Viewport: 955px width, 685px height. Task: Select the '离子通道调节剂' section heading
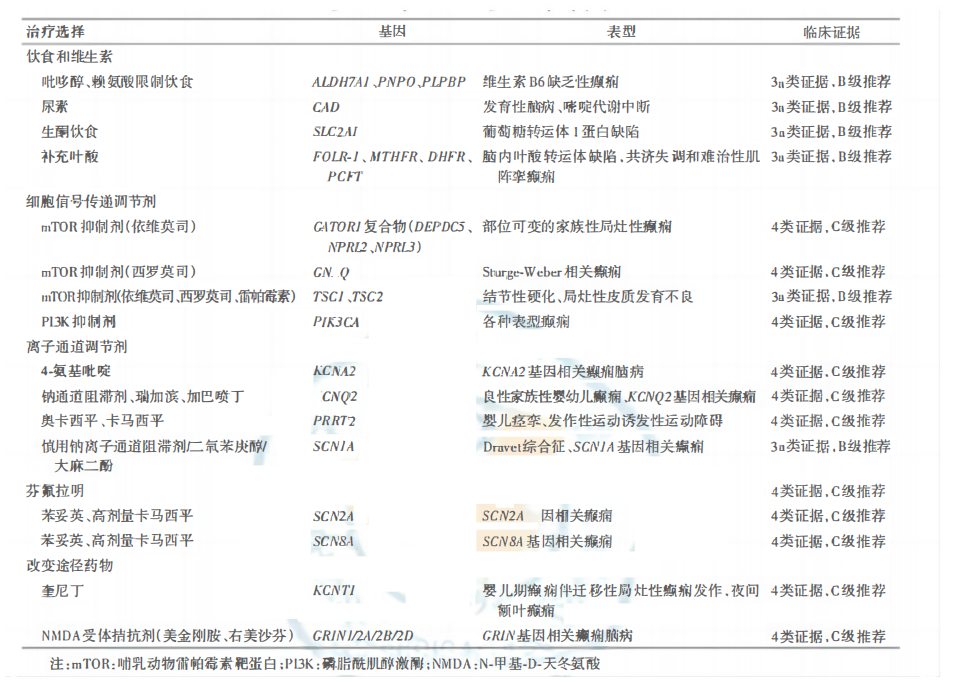pyautogui.click(x=77, y=346)
